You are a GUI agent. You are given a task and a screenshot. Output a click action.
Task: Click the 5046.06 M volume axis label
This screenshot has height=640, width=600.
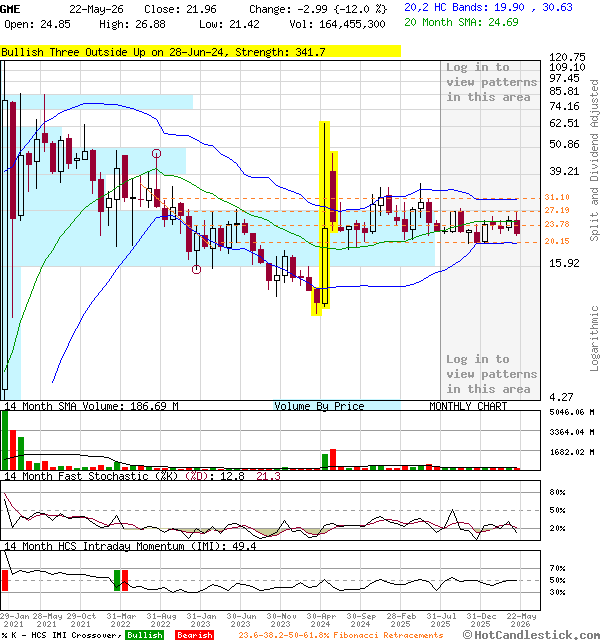(571, 412)
